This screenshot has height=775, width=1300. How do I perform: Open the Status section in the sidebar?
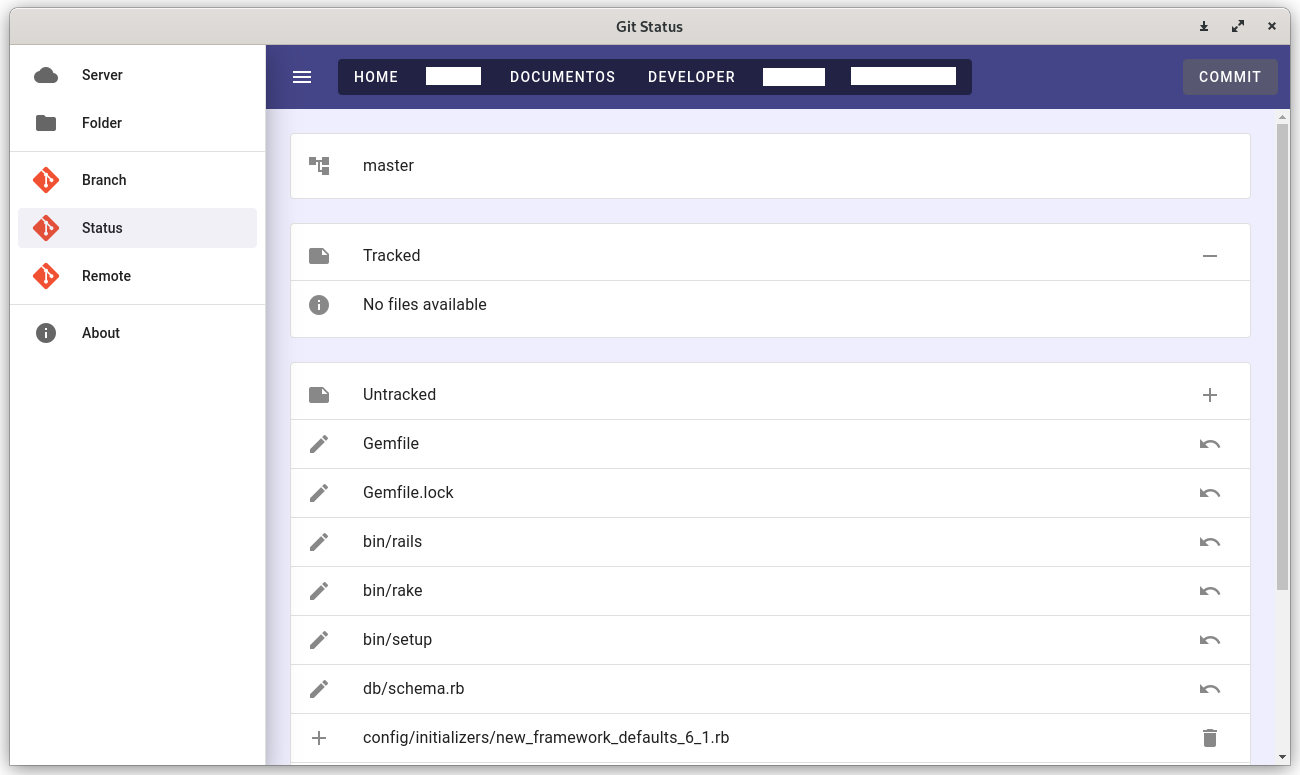[x=102, y=228]
